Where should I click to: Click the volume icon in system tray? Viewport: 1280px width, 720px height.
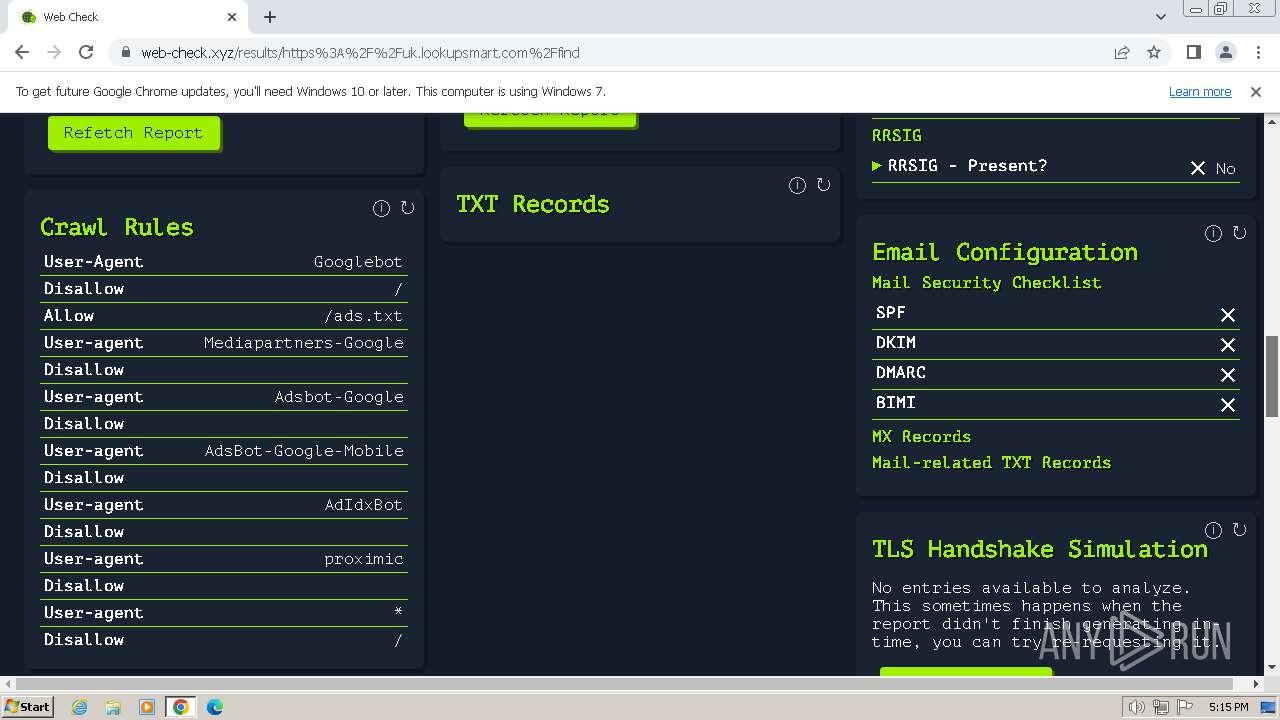(x=1136, y=707)
